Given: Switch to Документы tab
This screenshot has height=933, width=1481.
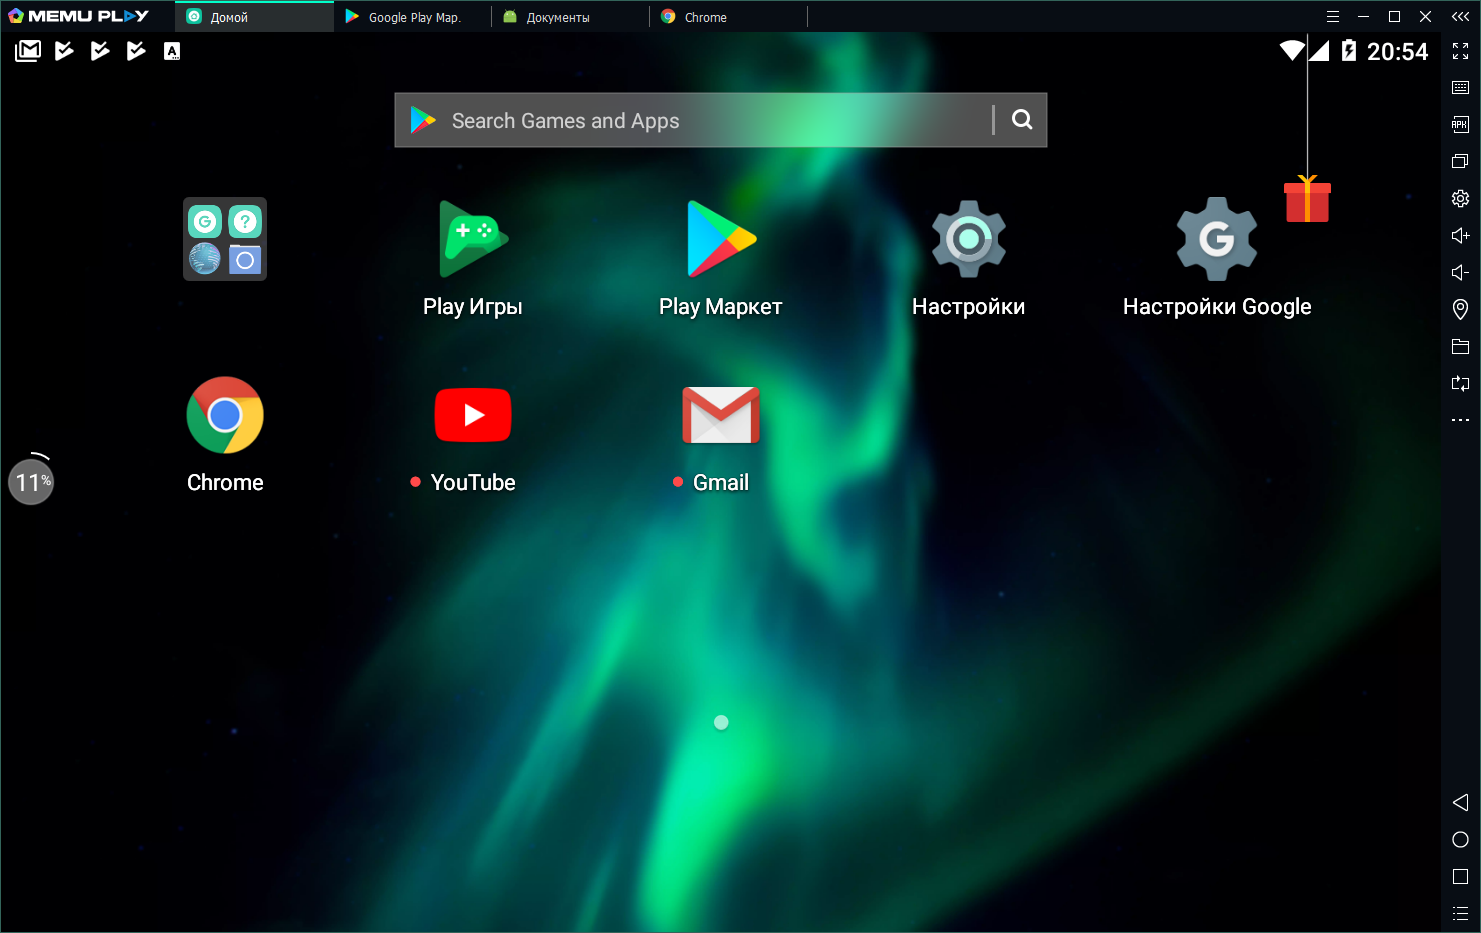Looking at the screenshot, I should 557,17.
